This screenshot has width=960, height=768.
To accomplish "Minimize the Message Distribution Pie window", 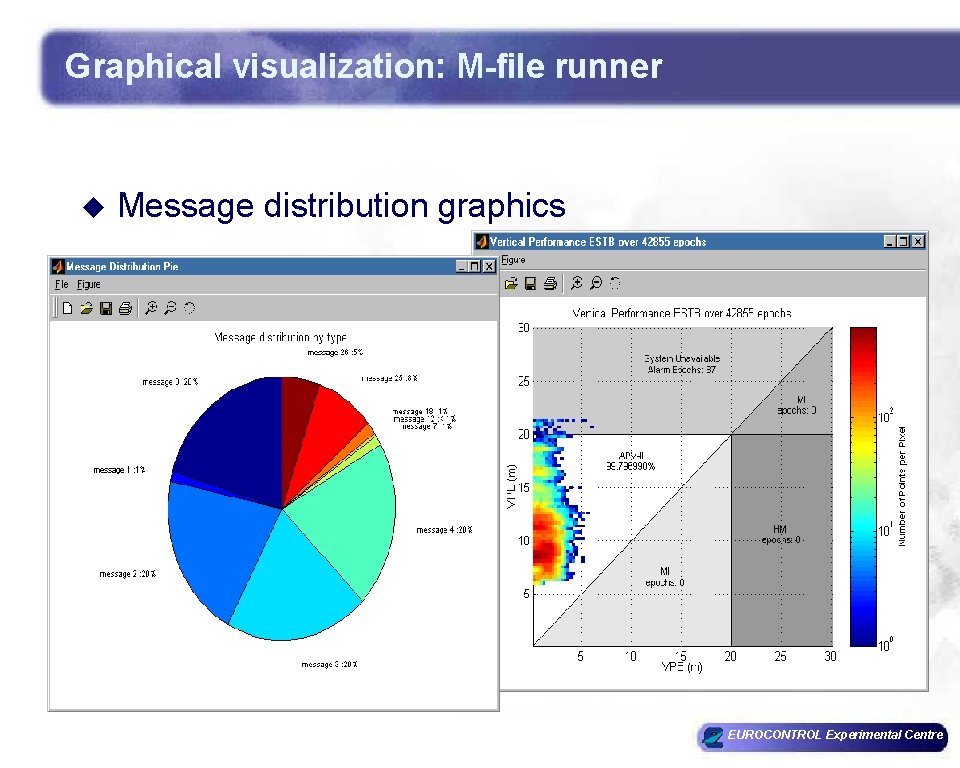I will (x=462, y=266).
